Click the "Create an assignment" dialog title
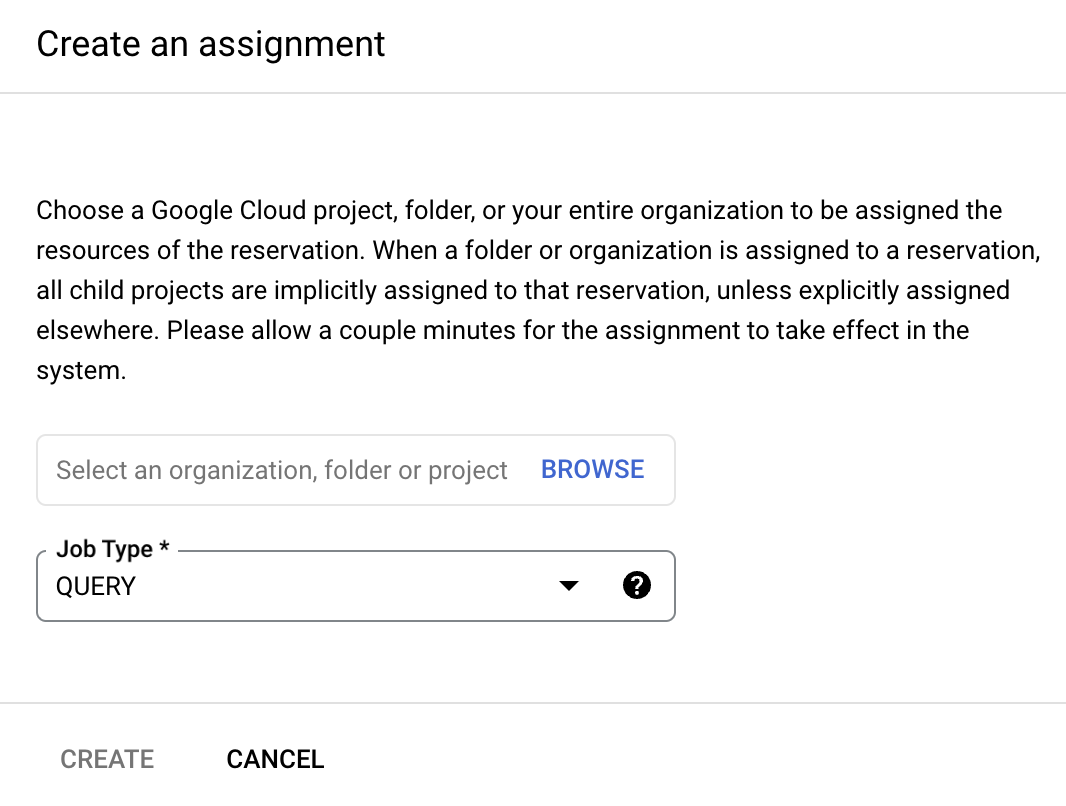Screen dimensions: 1066x806 (x=211, y=45)
